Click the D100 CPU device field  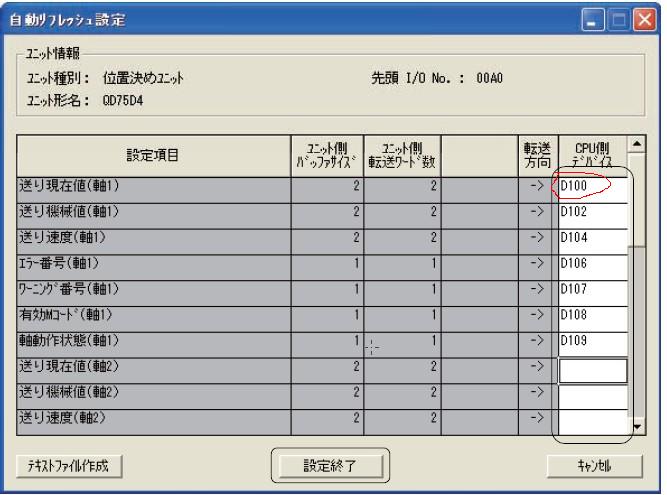pyautogui.click(x=592, y=186)
